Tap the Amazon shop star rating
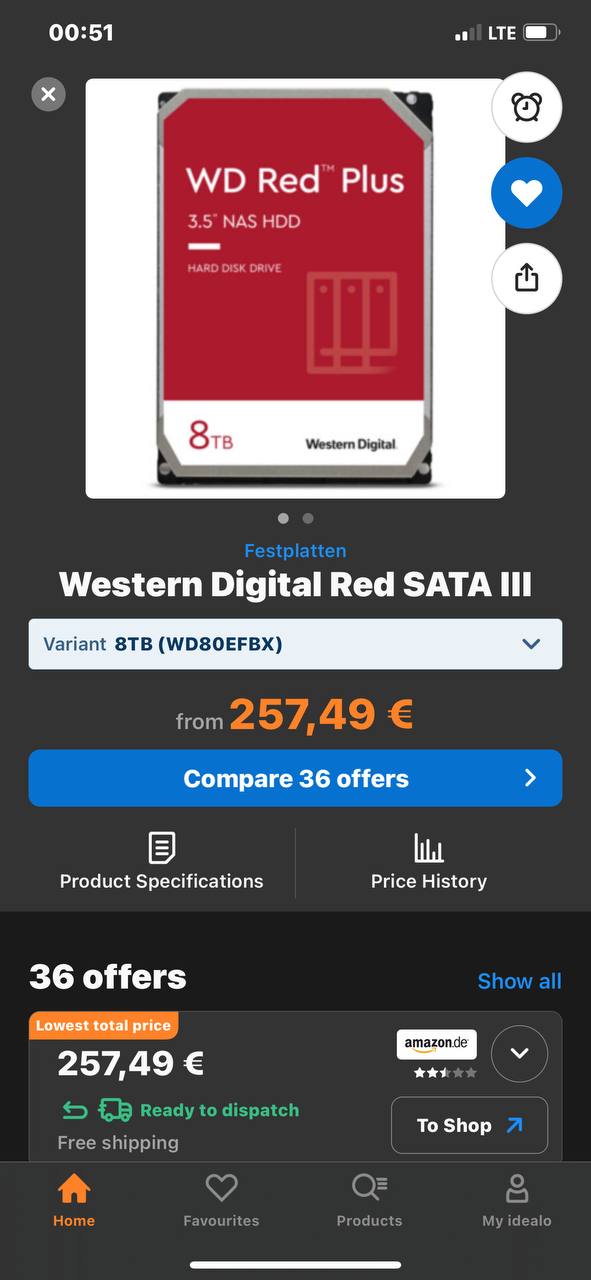591x1280 pixels. tap(446, 1073)
